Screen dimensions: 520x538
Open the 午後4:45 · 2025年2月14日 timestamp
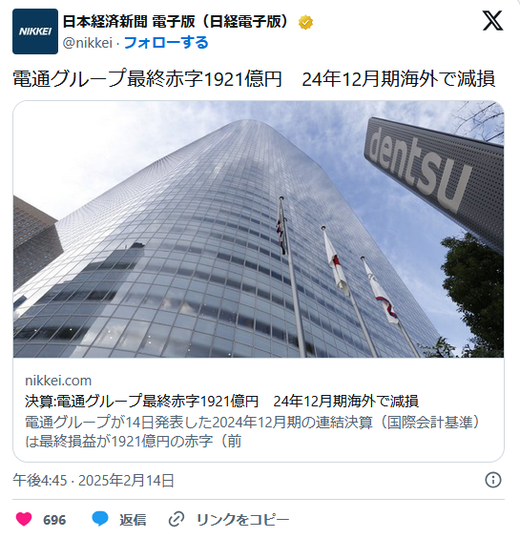[94, 480]
